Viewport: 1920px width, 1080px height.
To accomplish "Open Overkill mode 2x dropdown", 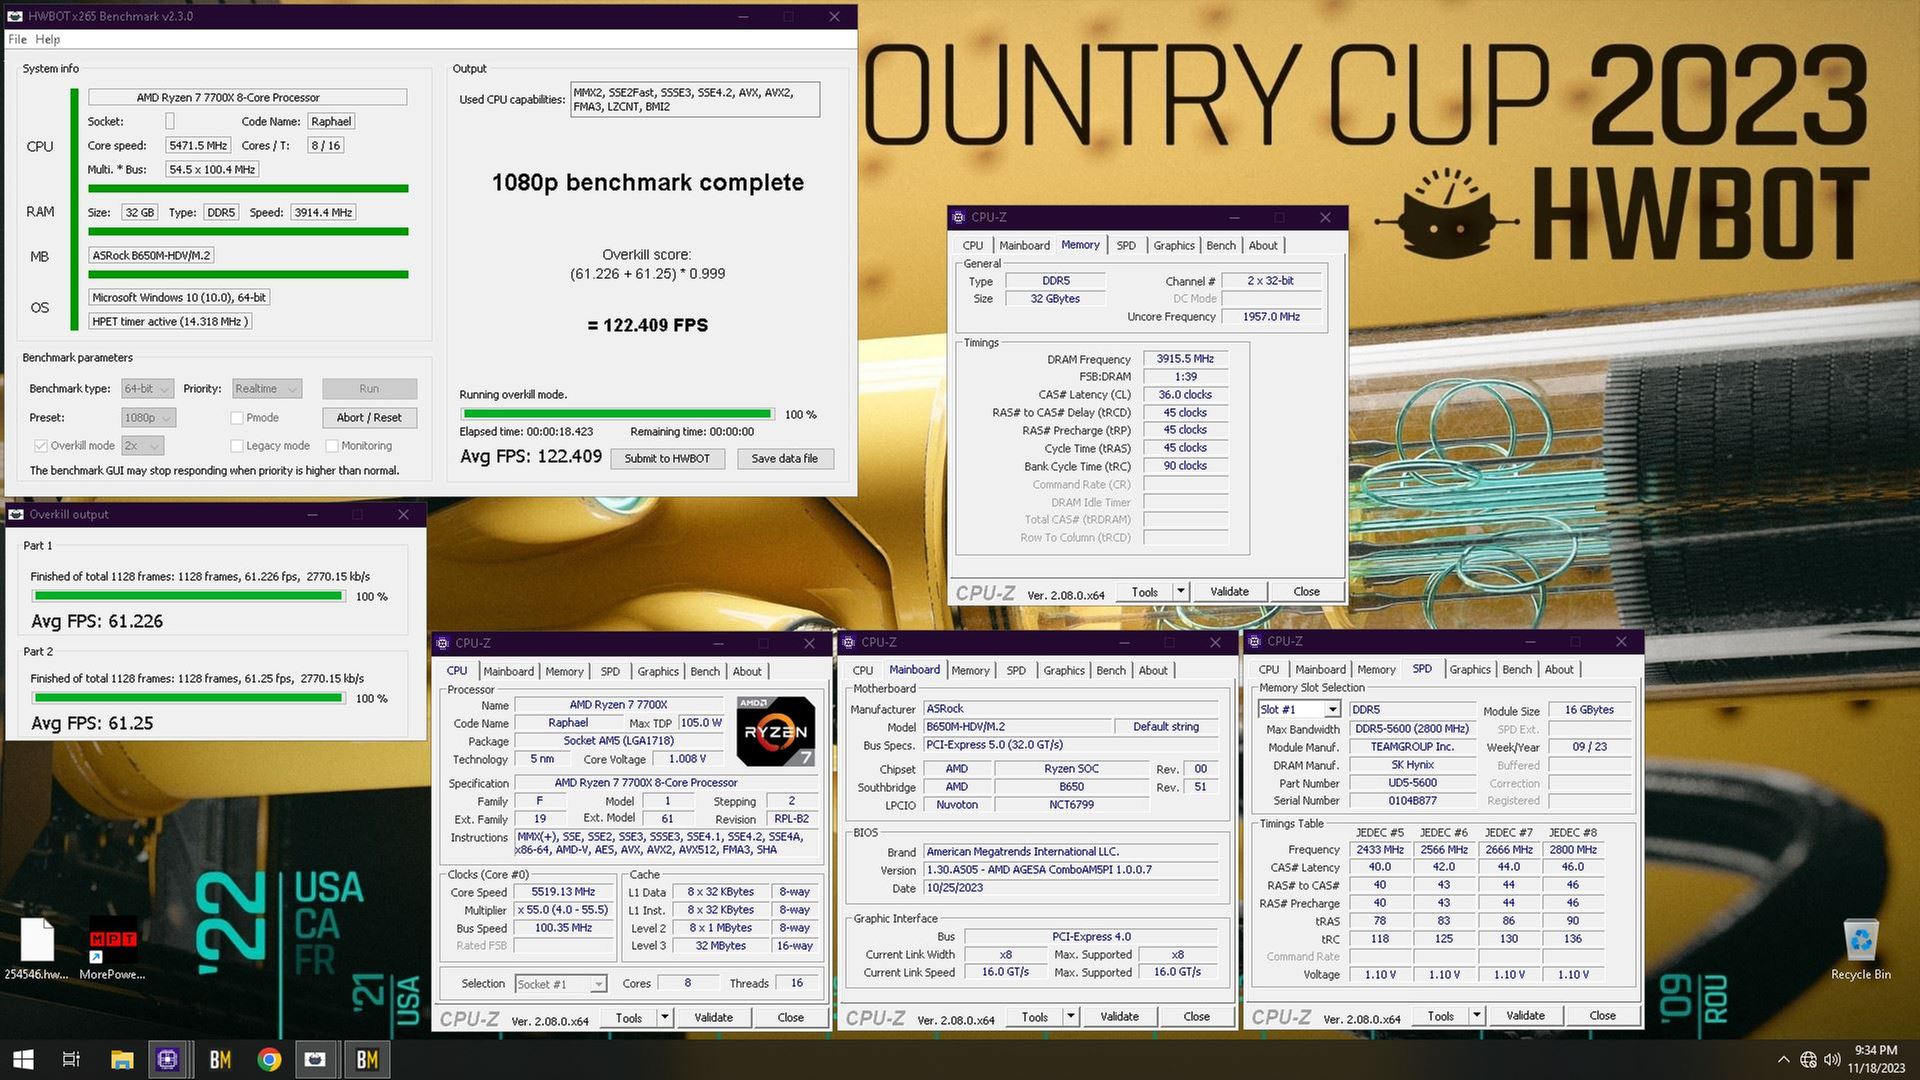I will coord(142,446).
